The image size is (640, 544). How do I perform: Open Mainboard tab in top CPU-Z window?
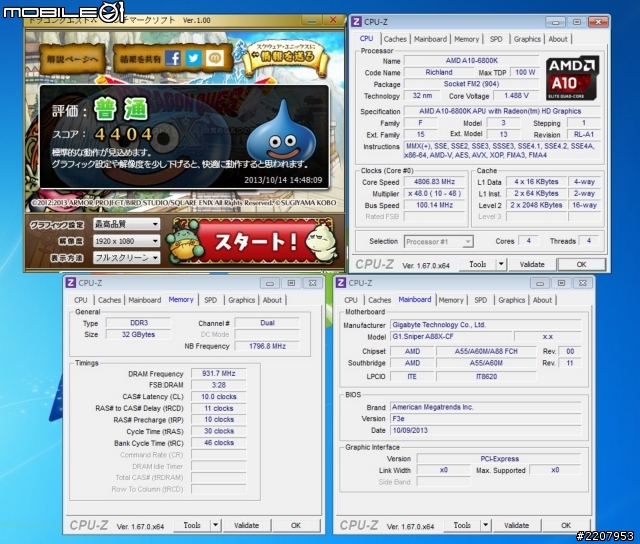click(430, 39)
